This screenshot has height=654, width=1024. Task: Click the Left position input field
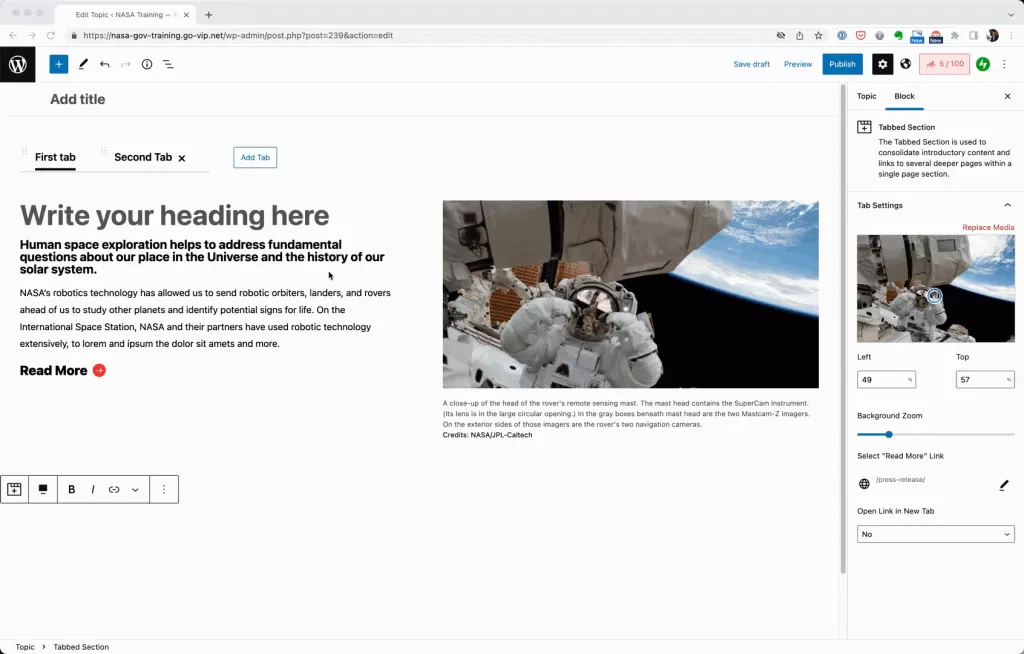click(x=881, y=380)
